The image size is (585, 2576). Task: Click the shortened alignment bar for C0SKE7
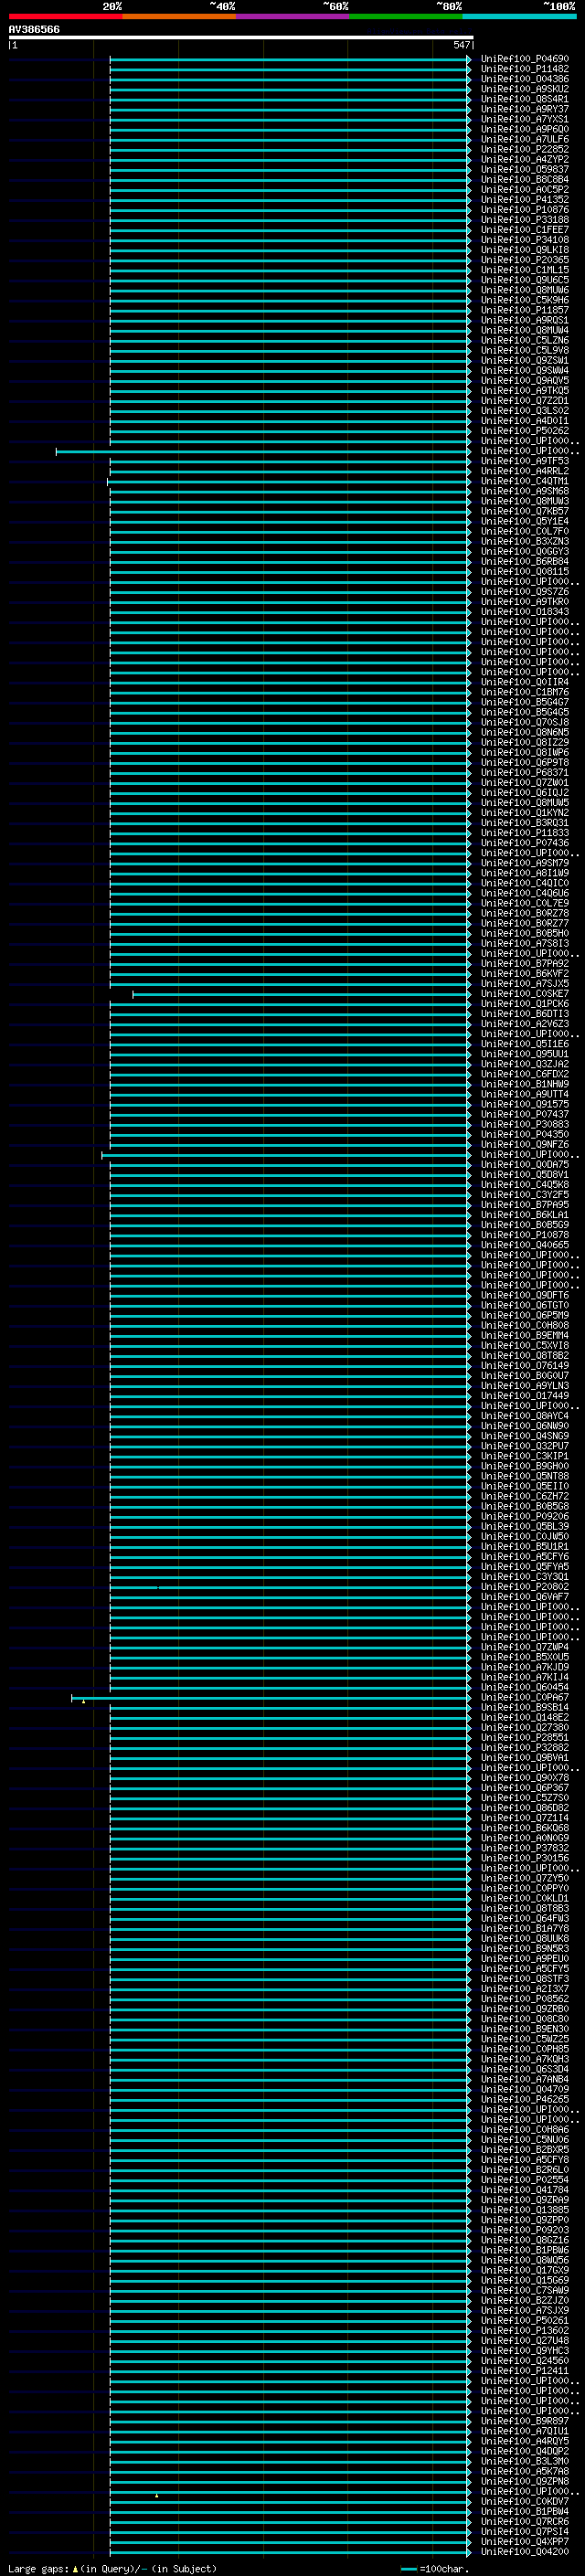pos(301,995)
